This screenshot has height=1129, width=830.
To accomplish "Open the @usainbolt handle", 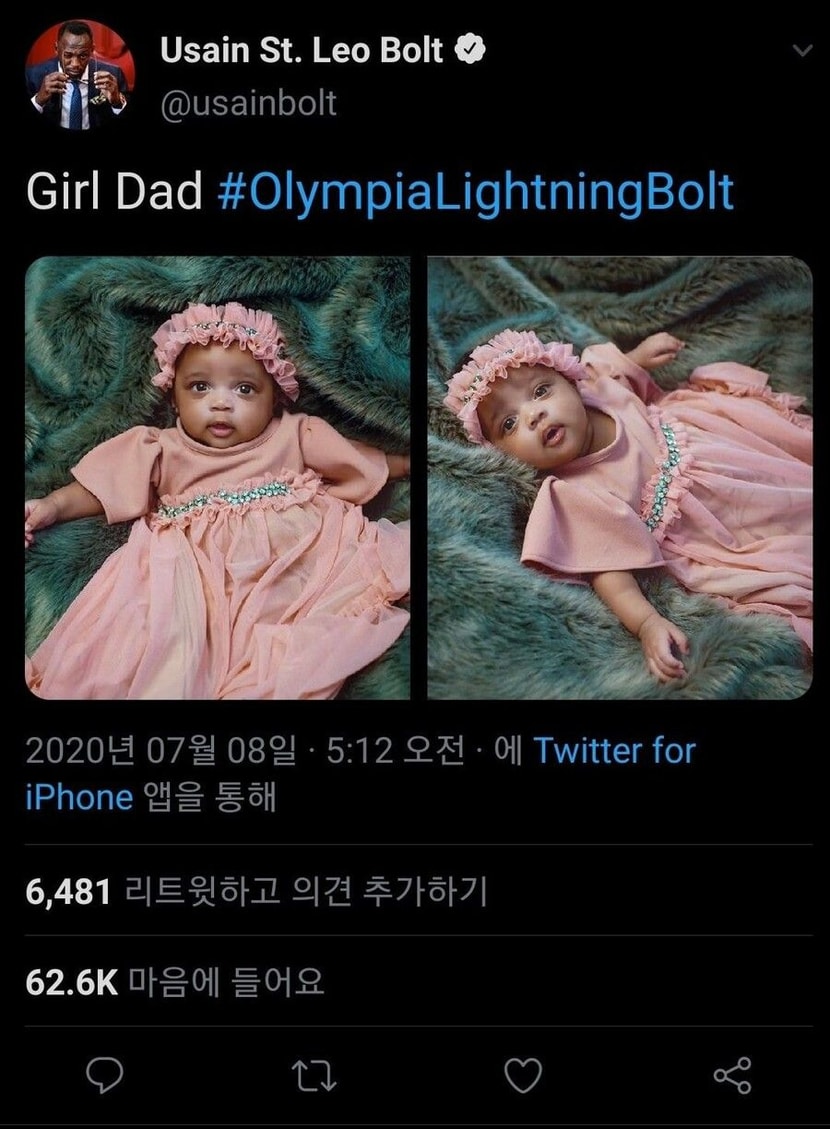I will (x=248, y=104).
